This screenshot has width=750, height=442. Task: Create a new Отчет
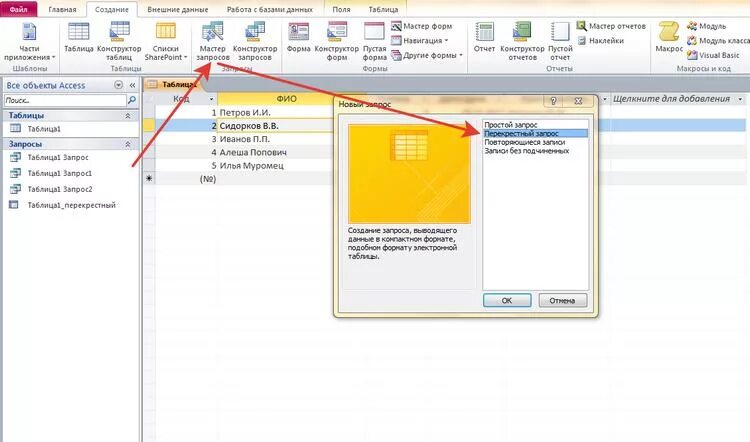click(x=484, y=37)
